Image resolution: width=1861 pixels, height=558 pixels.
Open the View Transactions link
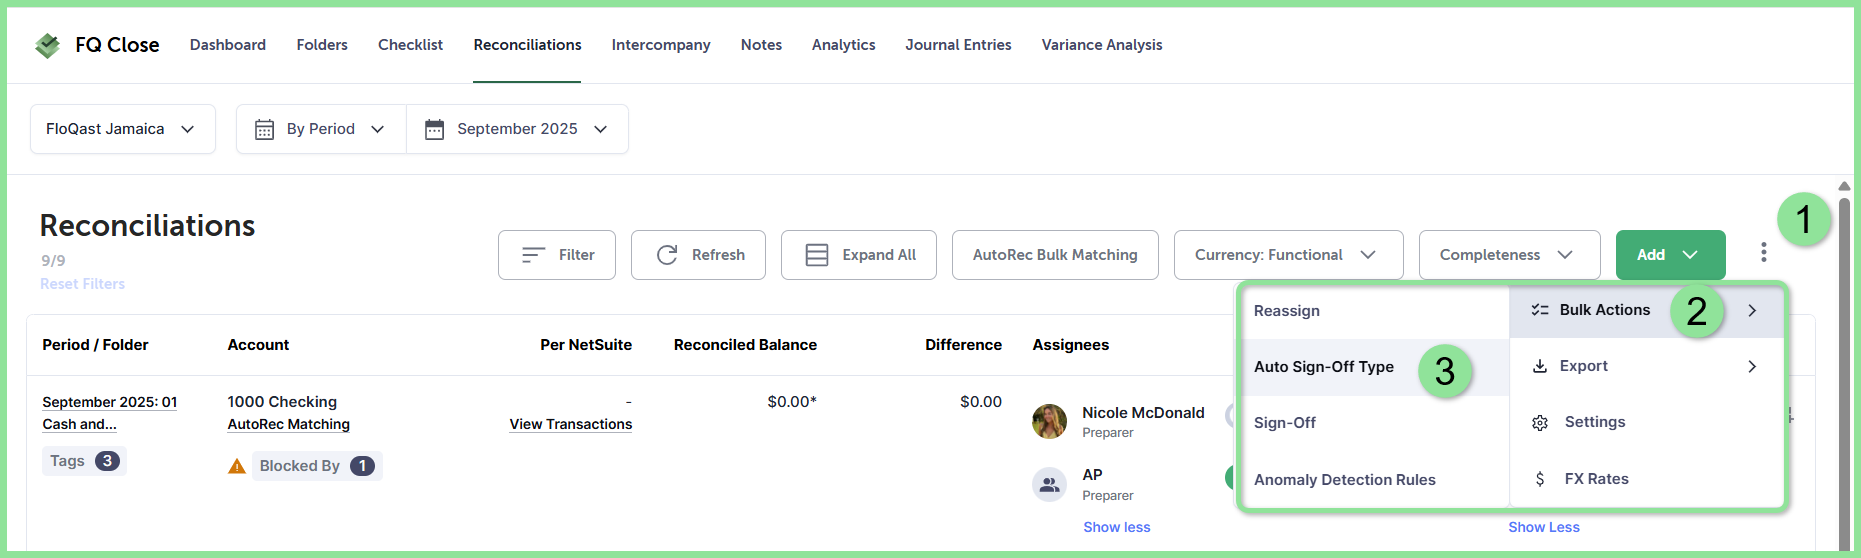click(571, 424)
